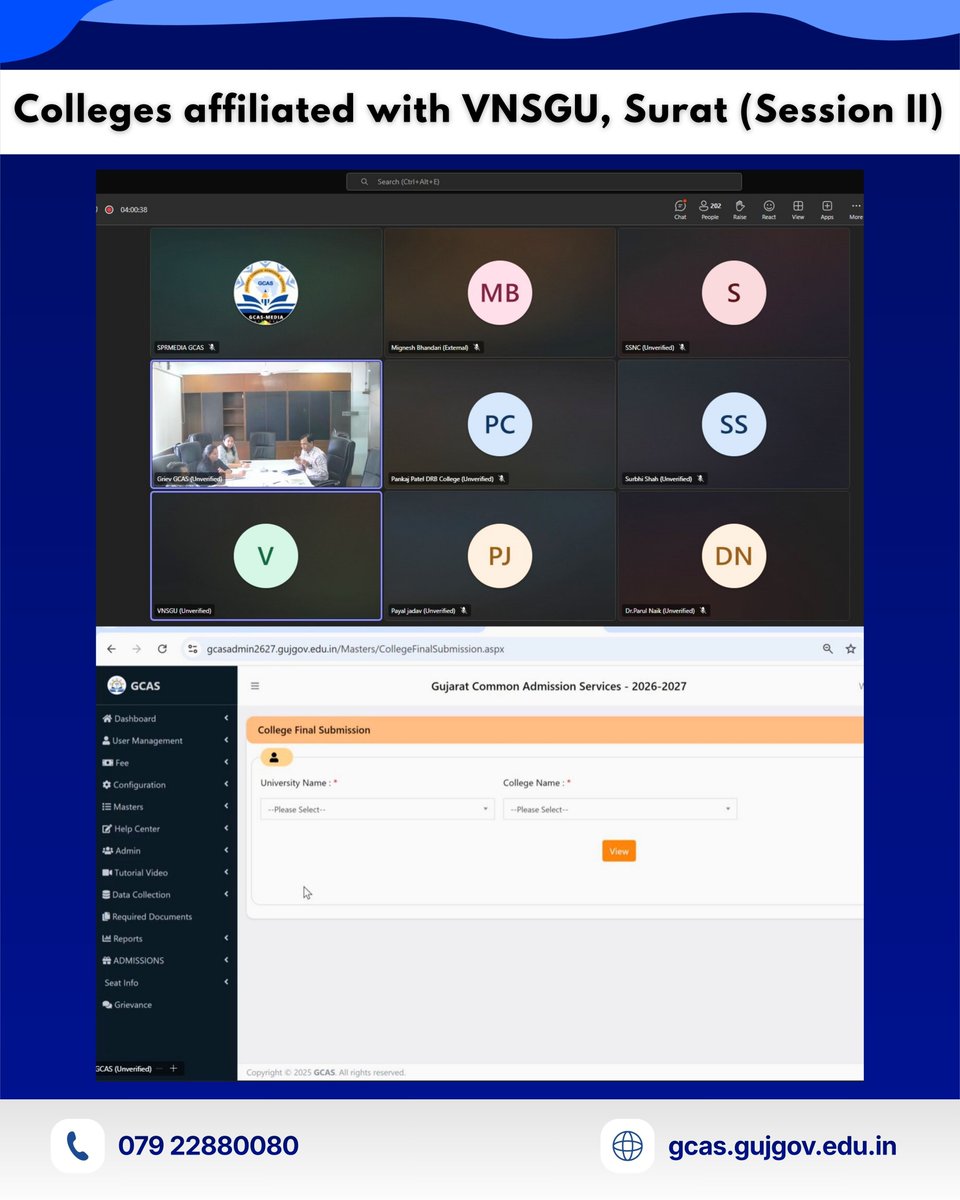Viewport: 960px width, 1200px height.
Task: Click the phone number 079 22880080
Action: tap(208, 1146)
